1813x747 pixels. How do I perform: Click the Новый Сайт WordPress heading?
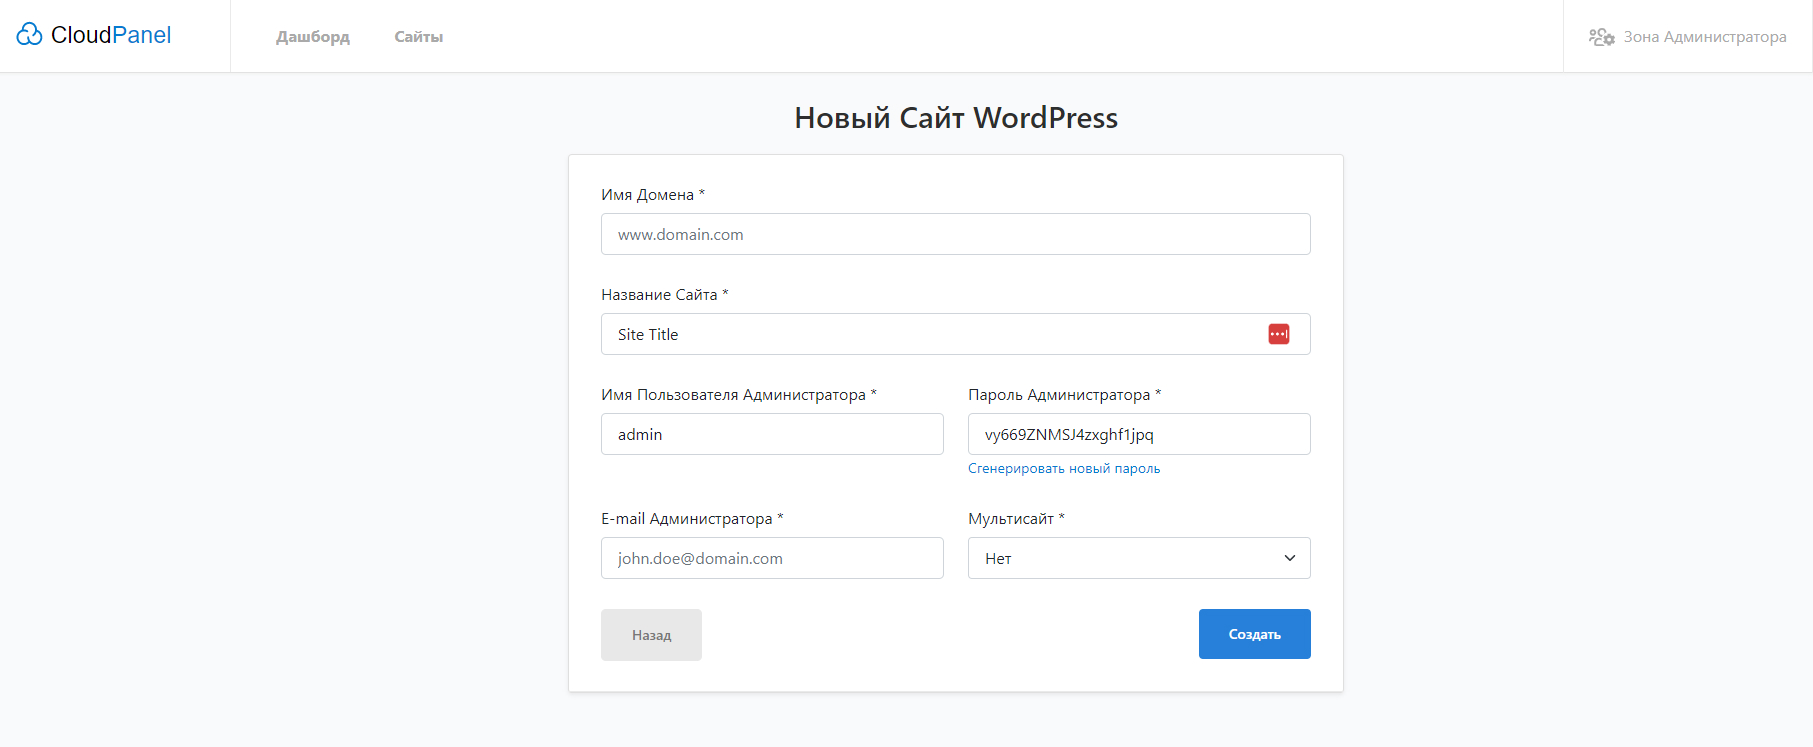(x=956, y=118)
